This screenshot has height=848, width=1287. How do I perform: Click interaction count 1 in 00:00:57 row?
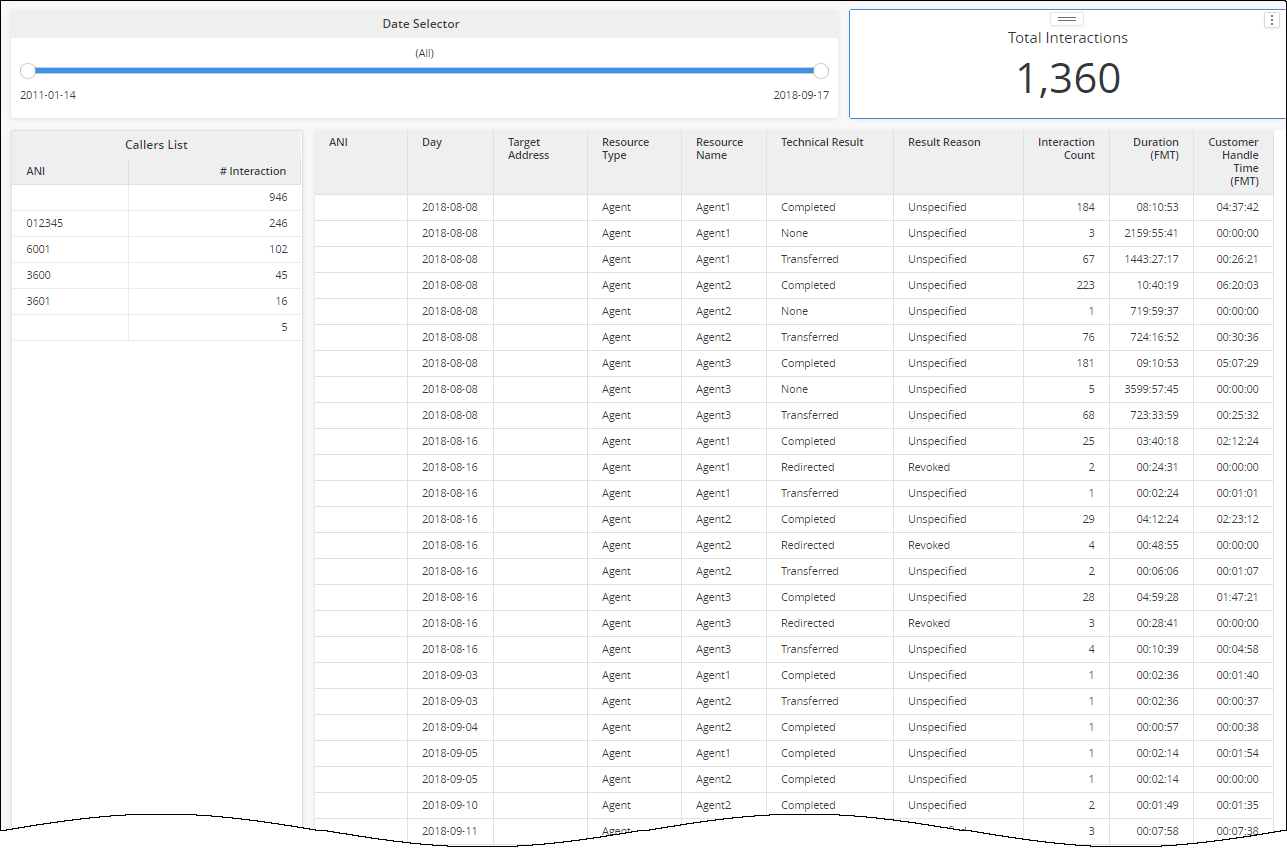(x=1091, y=727)
